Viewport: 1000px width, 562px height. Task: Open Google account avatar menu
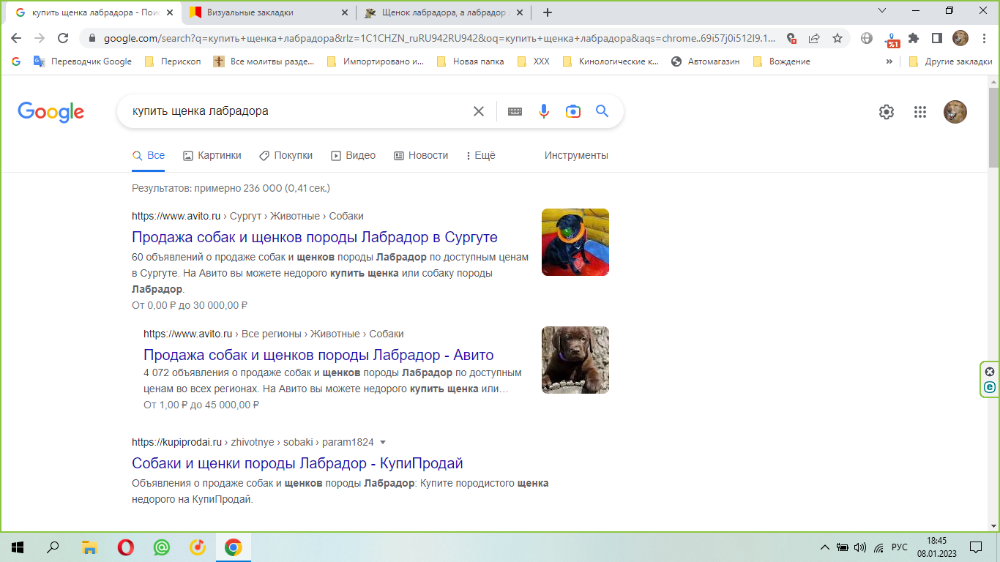coord(955,112)
